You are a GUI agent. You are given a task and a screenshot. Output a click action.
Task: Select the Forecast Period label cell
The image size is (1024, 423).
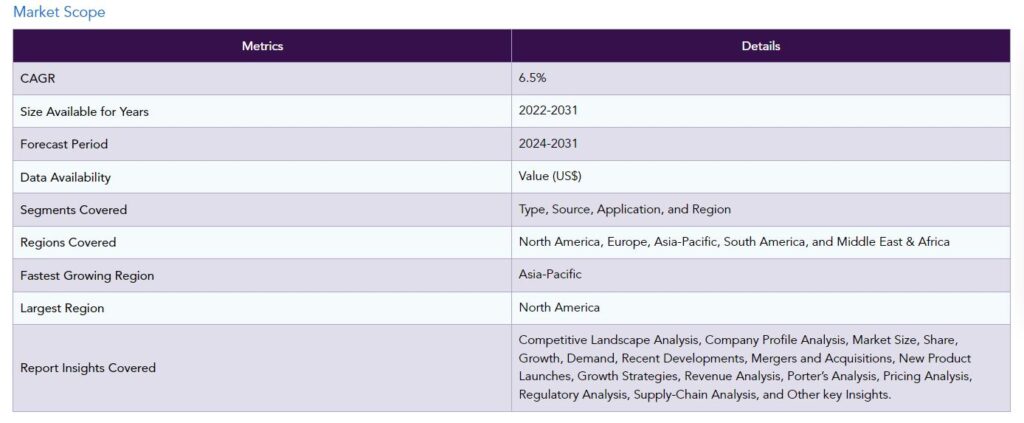(x=64, y=144)
